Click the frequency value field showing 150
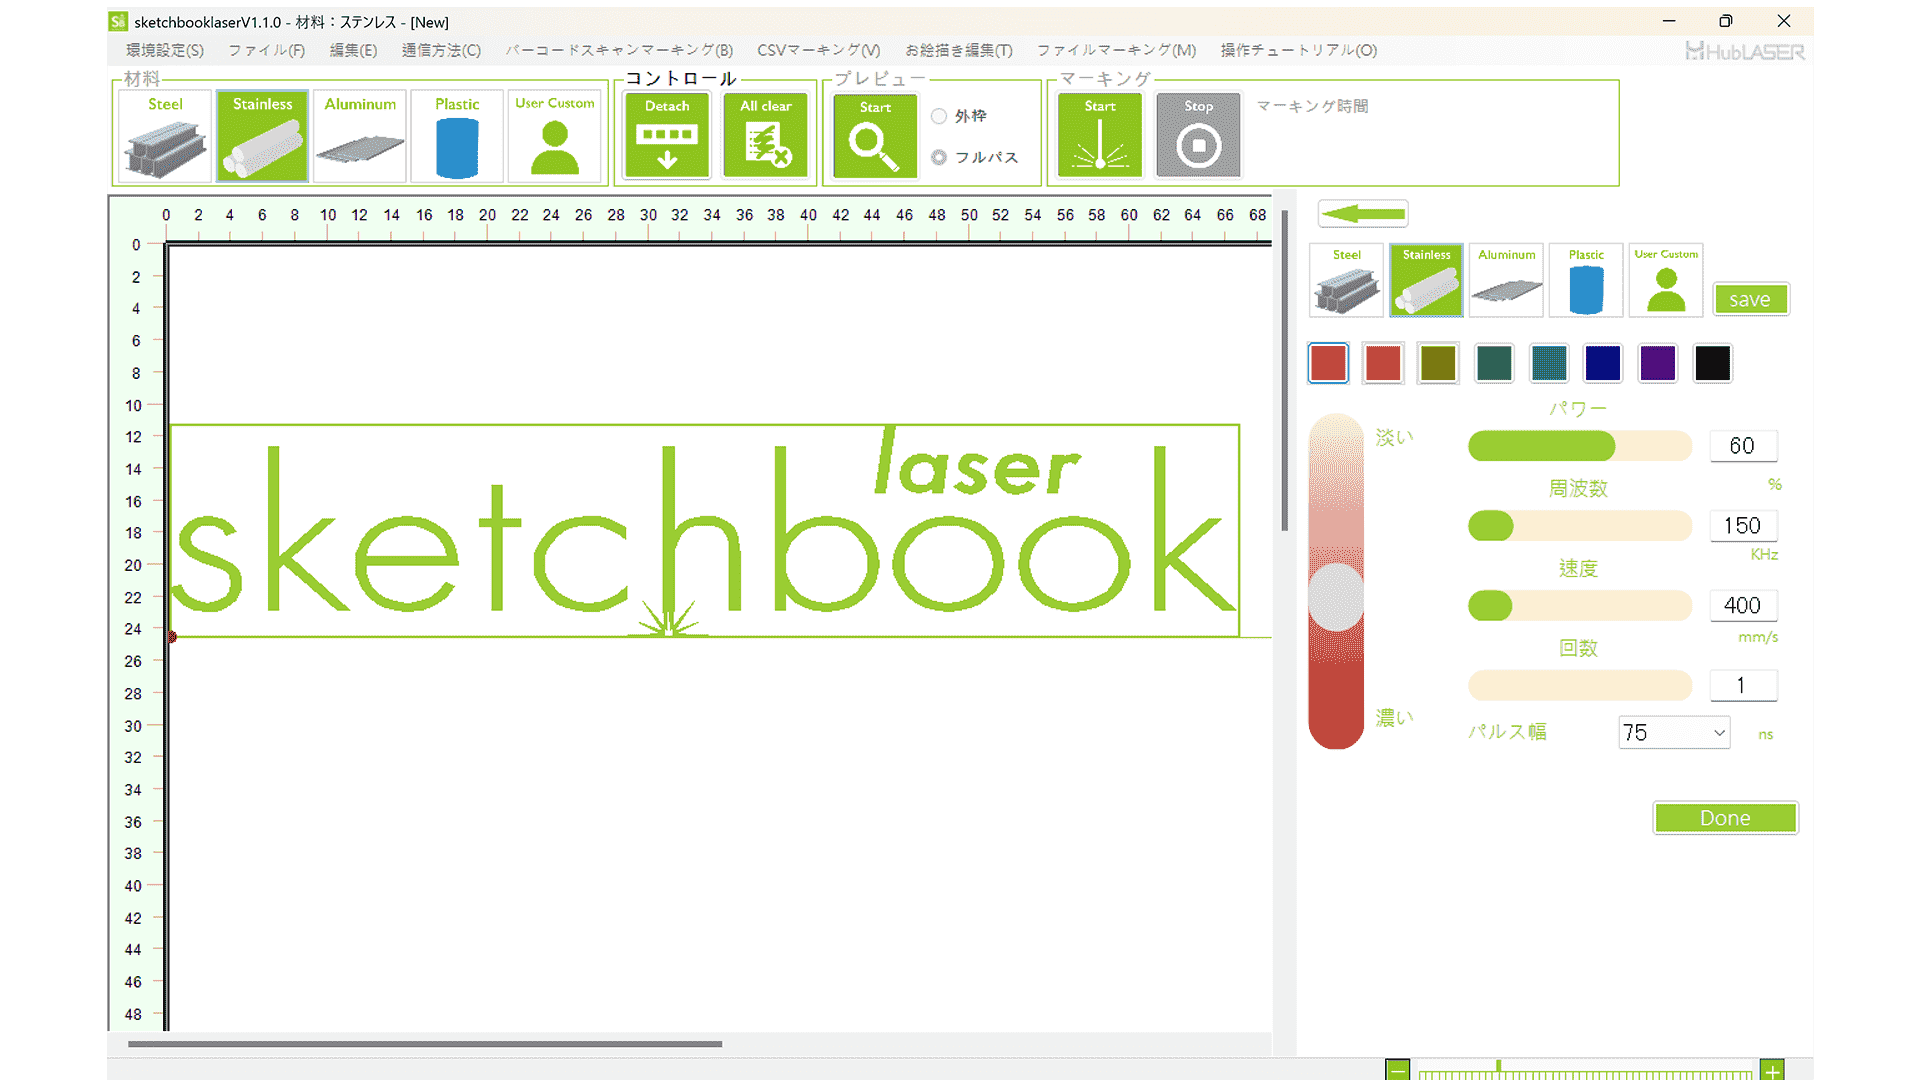1920x1080 pixels. [1742, 526]
